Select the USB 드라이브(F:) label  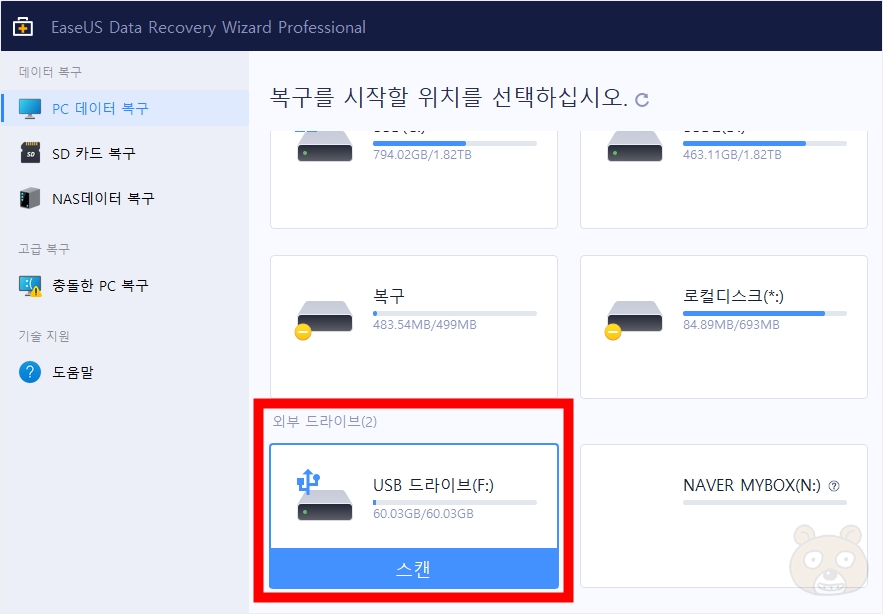433,485
